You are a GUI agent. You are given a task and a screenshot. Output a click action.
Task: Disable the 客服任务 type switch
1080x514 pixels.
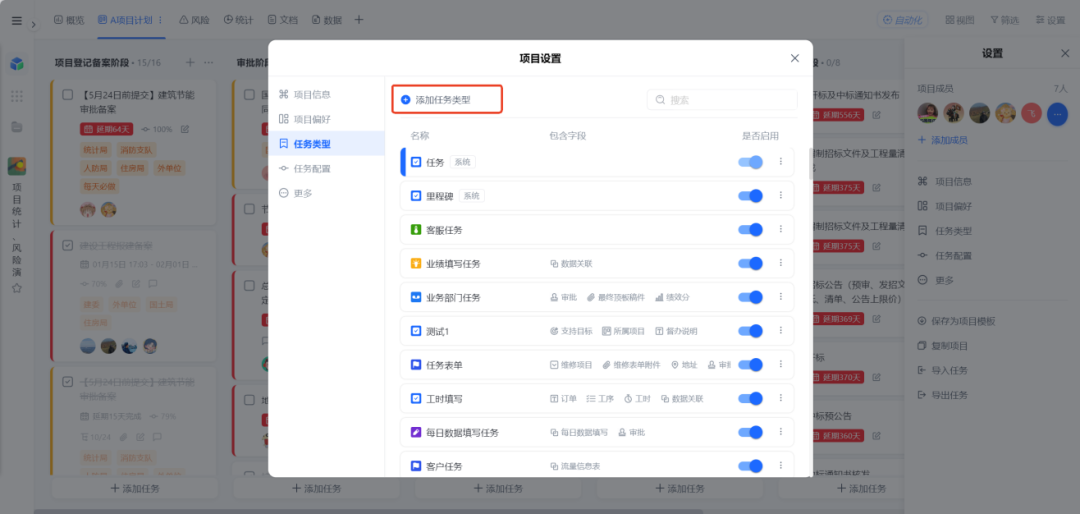click(x=750, y=229)
